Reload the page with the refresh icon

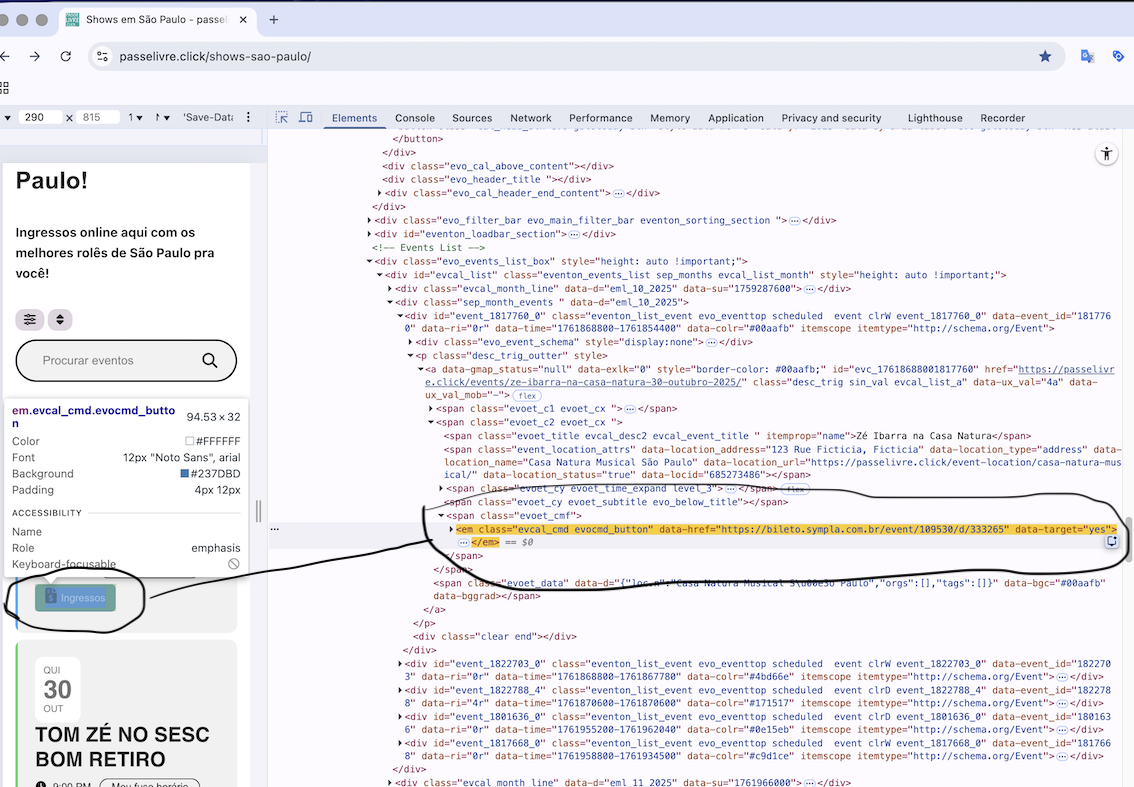(66, 56)
